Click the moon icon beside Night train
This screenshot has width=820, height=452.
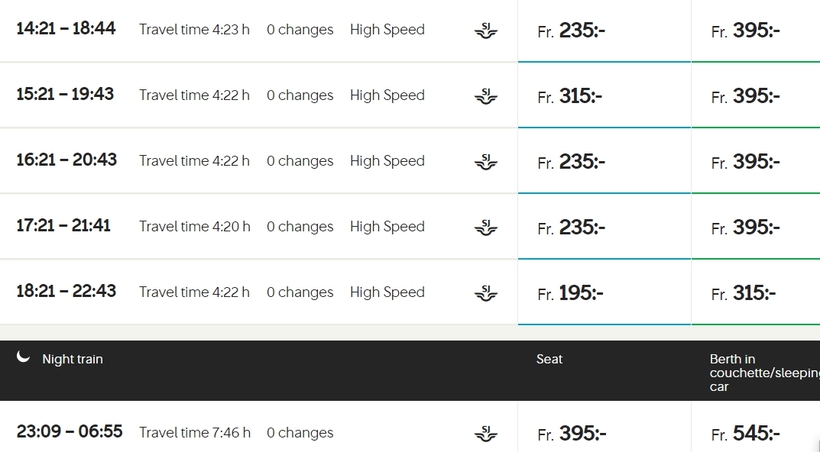click(x=23, y=357)
